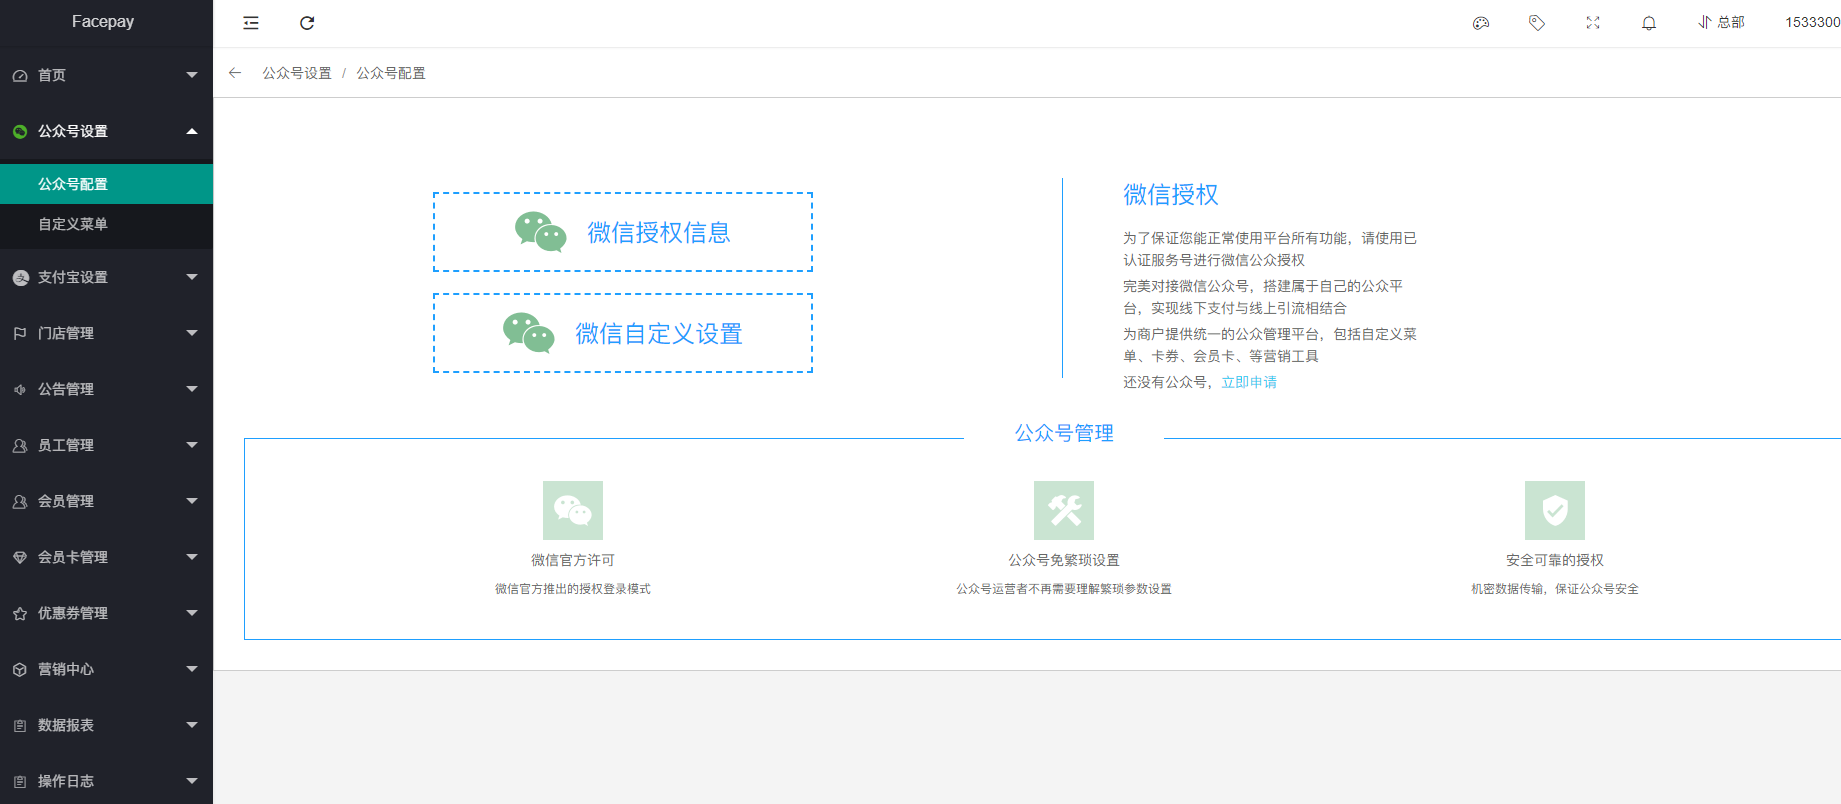Toggle fullscreen mode icon
The height and width of the screenshot is (804, 1841).
point(1593,23)
